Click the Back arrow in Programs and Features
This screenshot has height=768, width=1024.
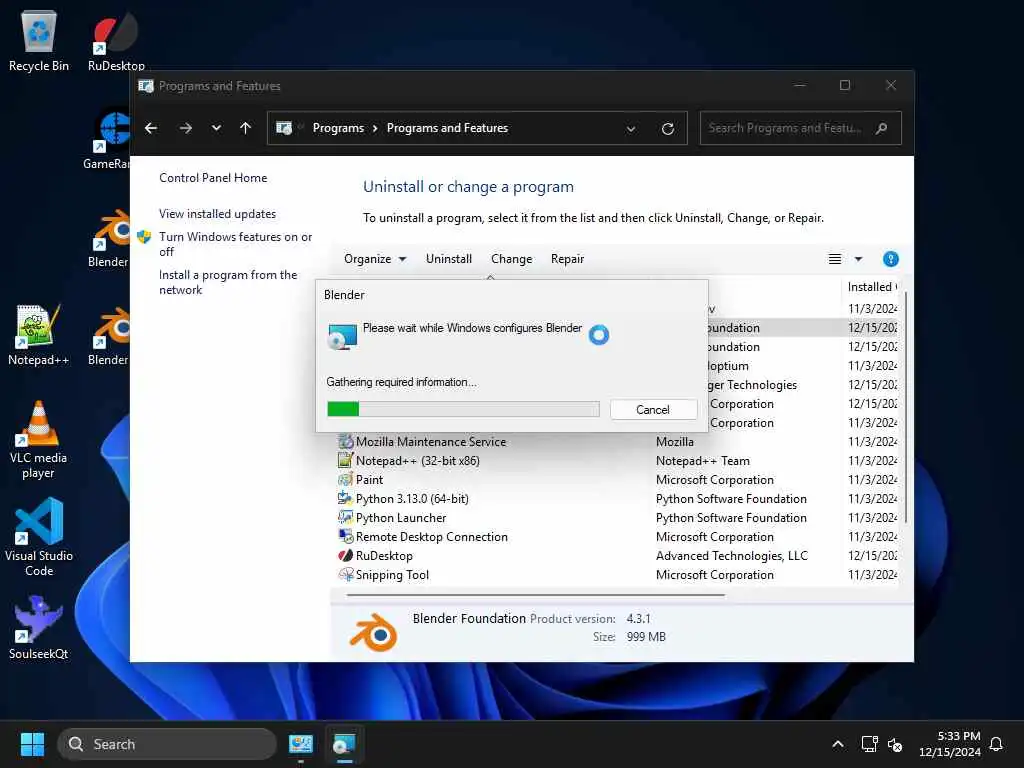click(151, 128)
